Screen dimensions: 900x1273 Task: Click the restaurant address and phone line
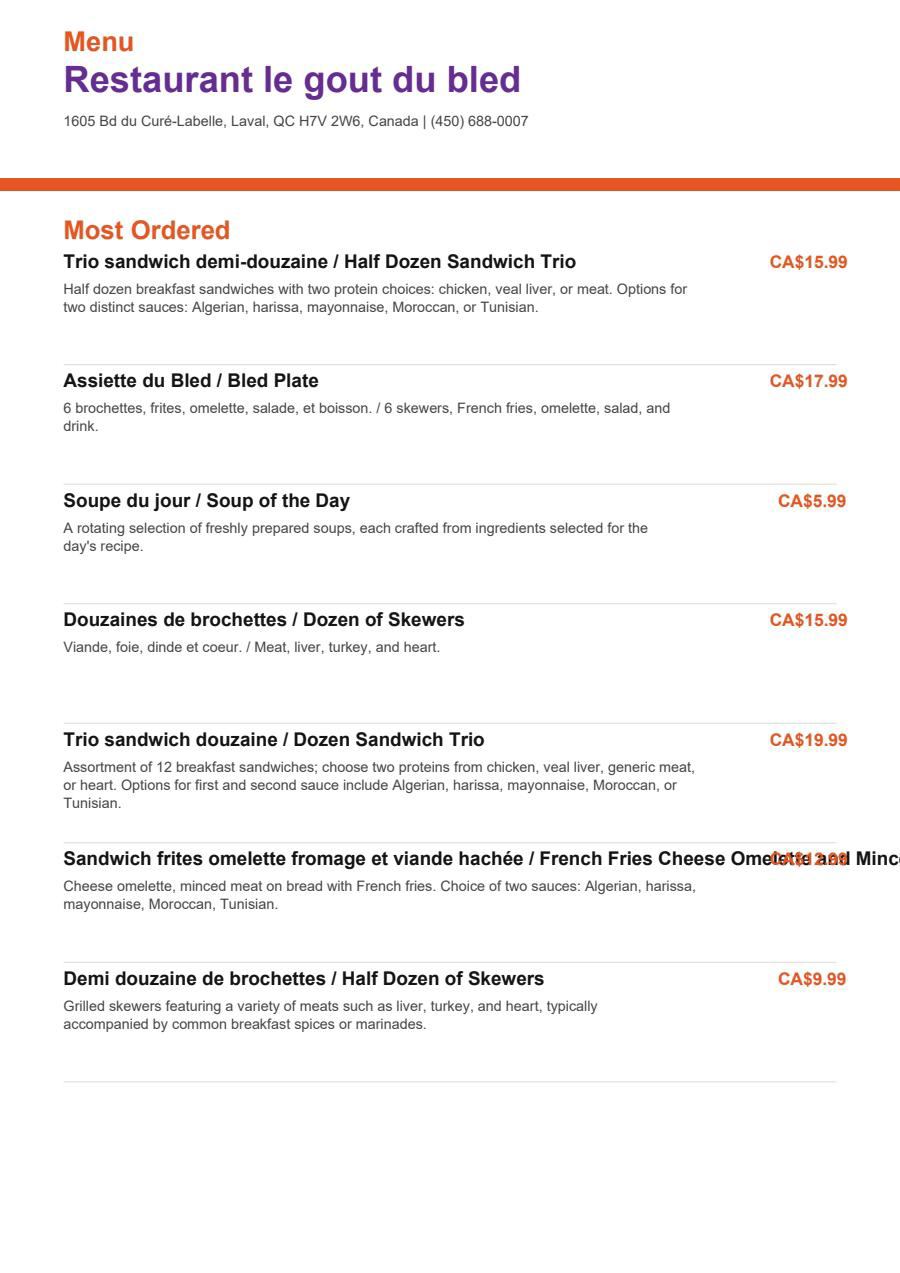click(x=296, y=122)
